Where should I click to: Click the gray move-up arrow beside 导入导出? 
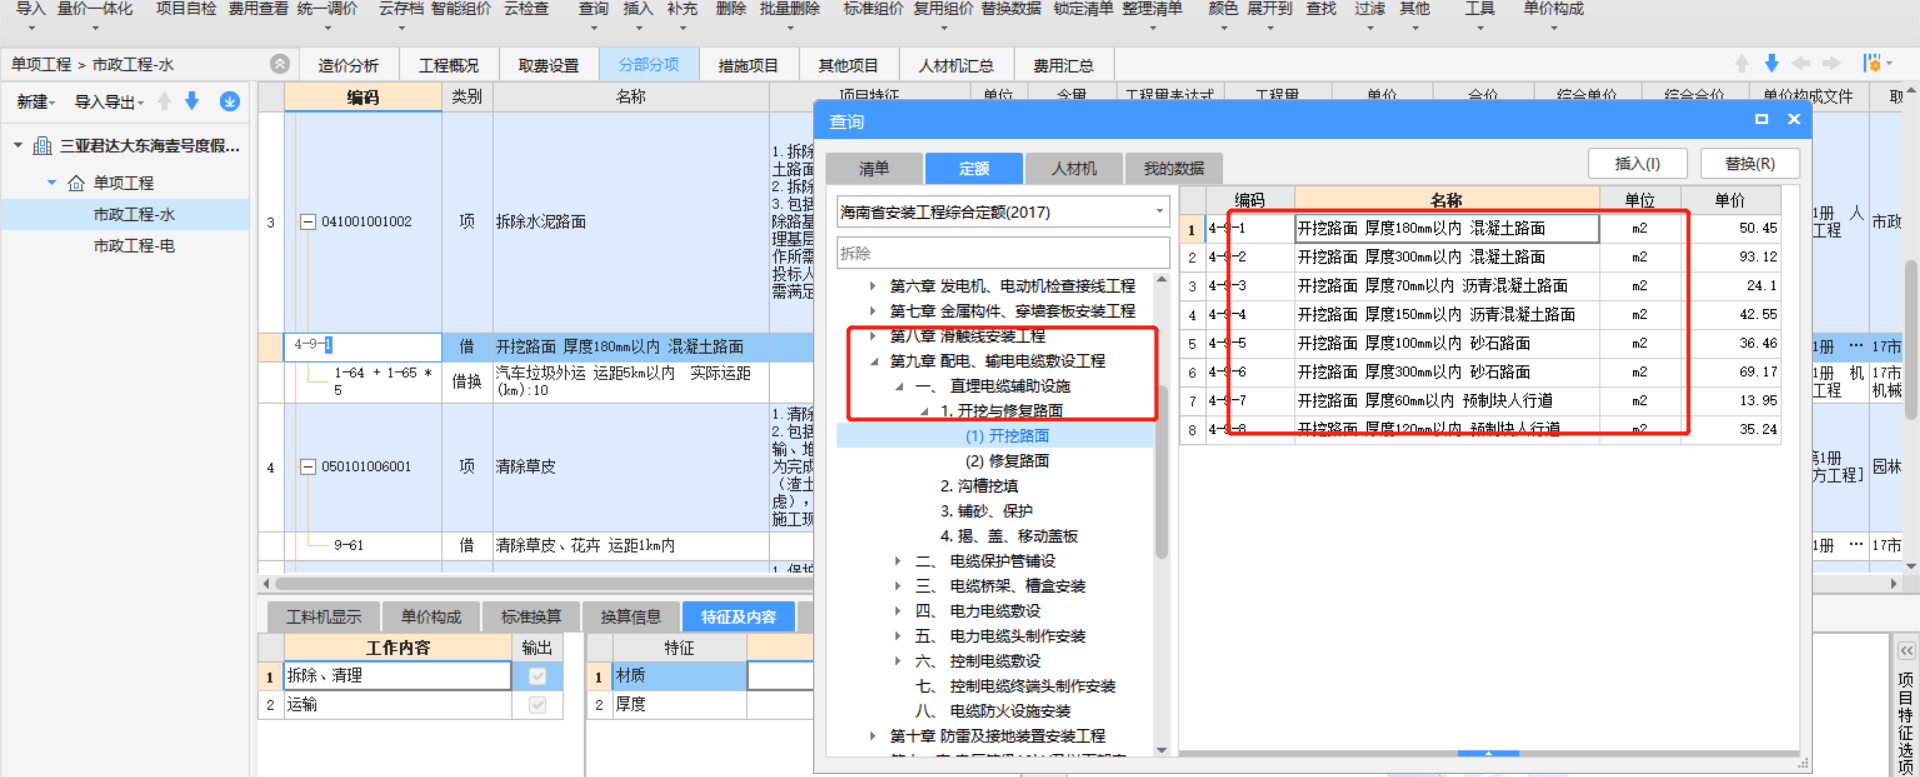[x=165, y=101]
